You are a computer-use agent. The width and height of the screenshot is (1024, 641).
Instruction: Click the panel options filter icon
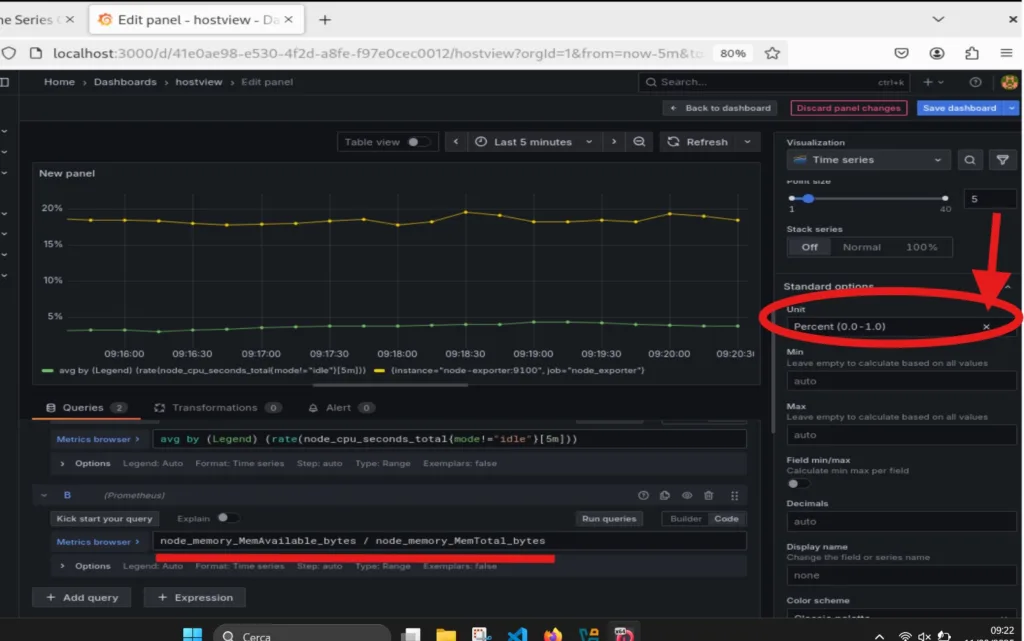1002,160
